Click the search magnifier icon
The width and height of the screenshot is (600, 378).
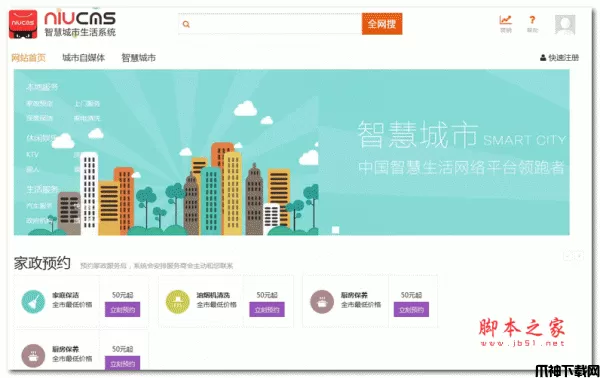click(186, 24)
